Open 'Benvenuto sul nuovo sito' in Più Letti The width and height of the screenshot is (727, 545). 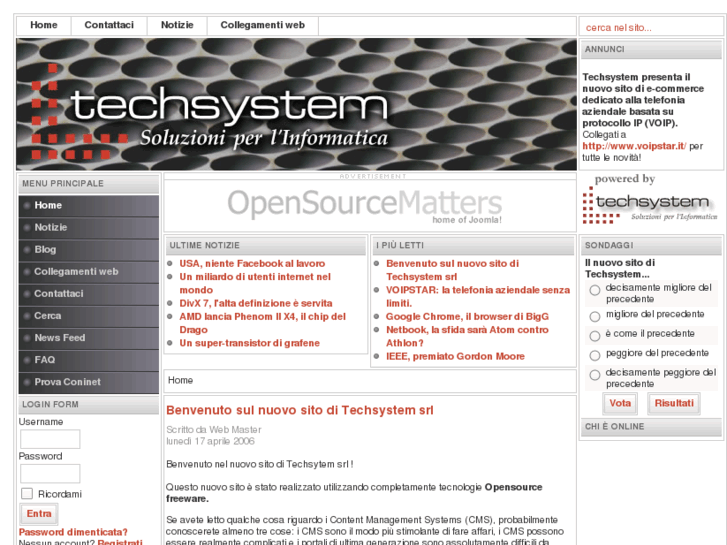(453, 270)
